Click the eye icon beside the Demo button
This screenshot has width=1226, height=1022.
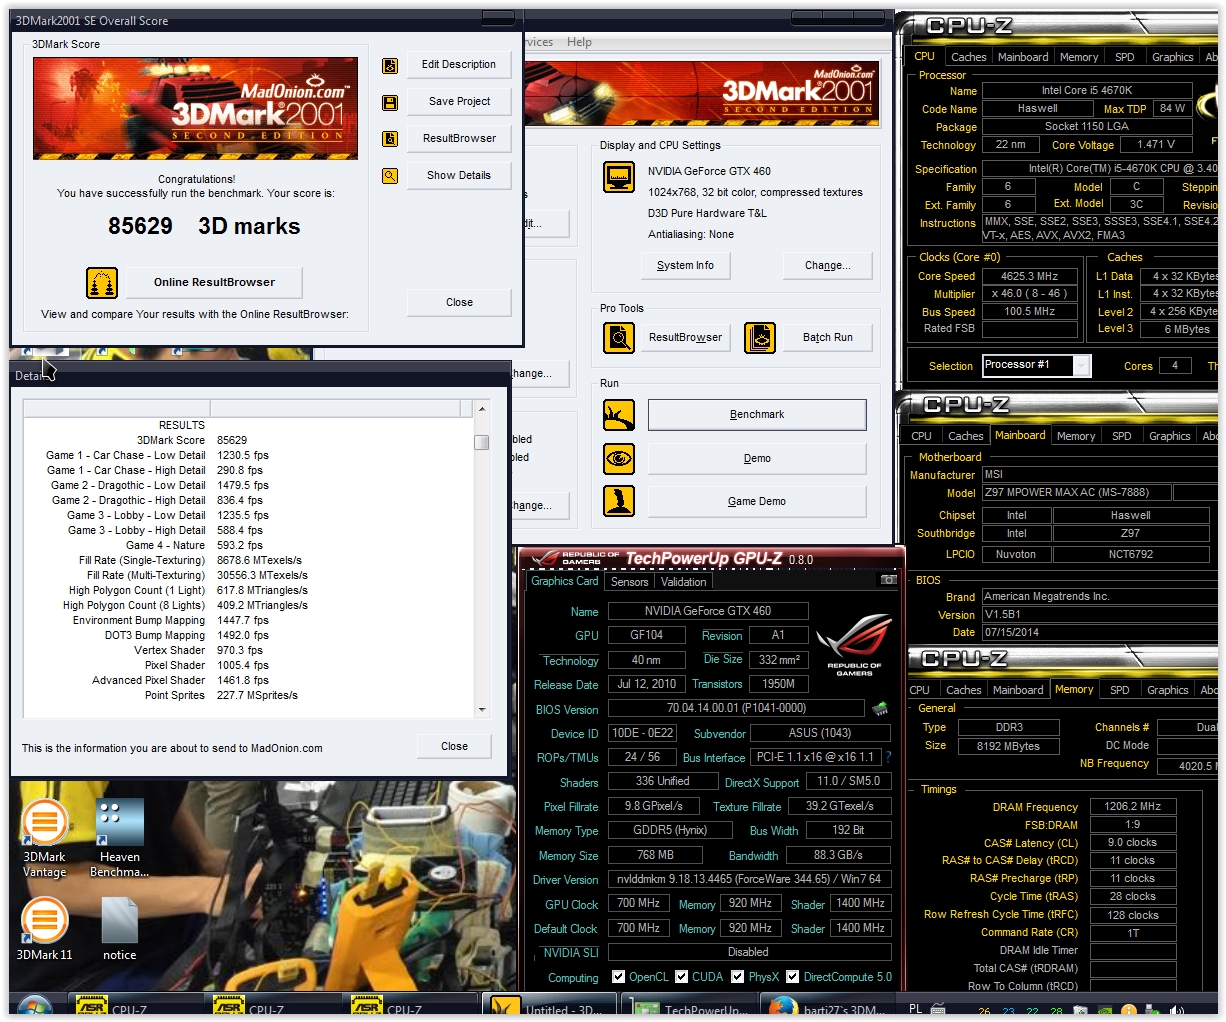click(x=619, y=459)
